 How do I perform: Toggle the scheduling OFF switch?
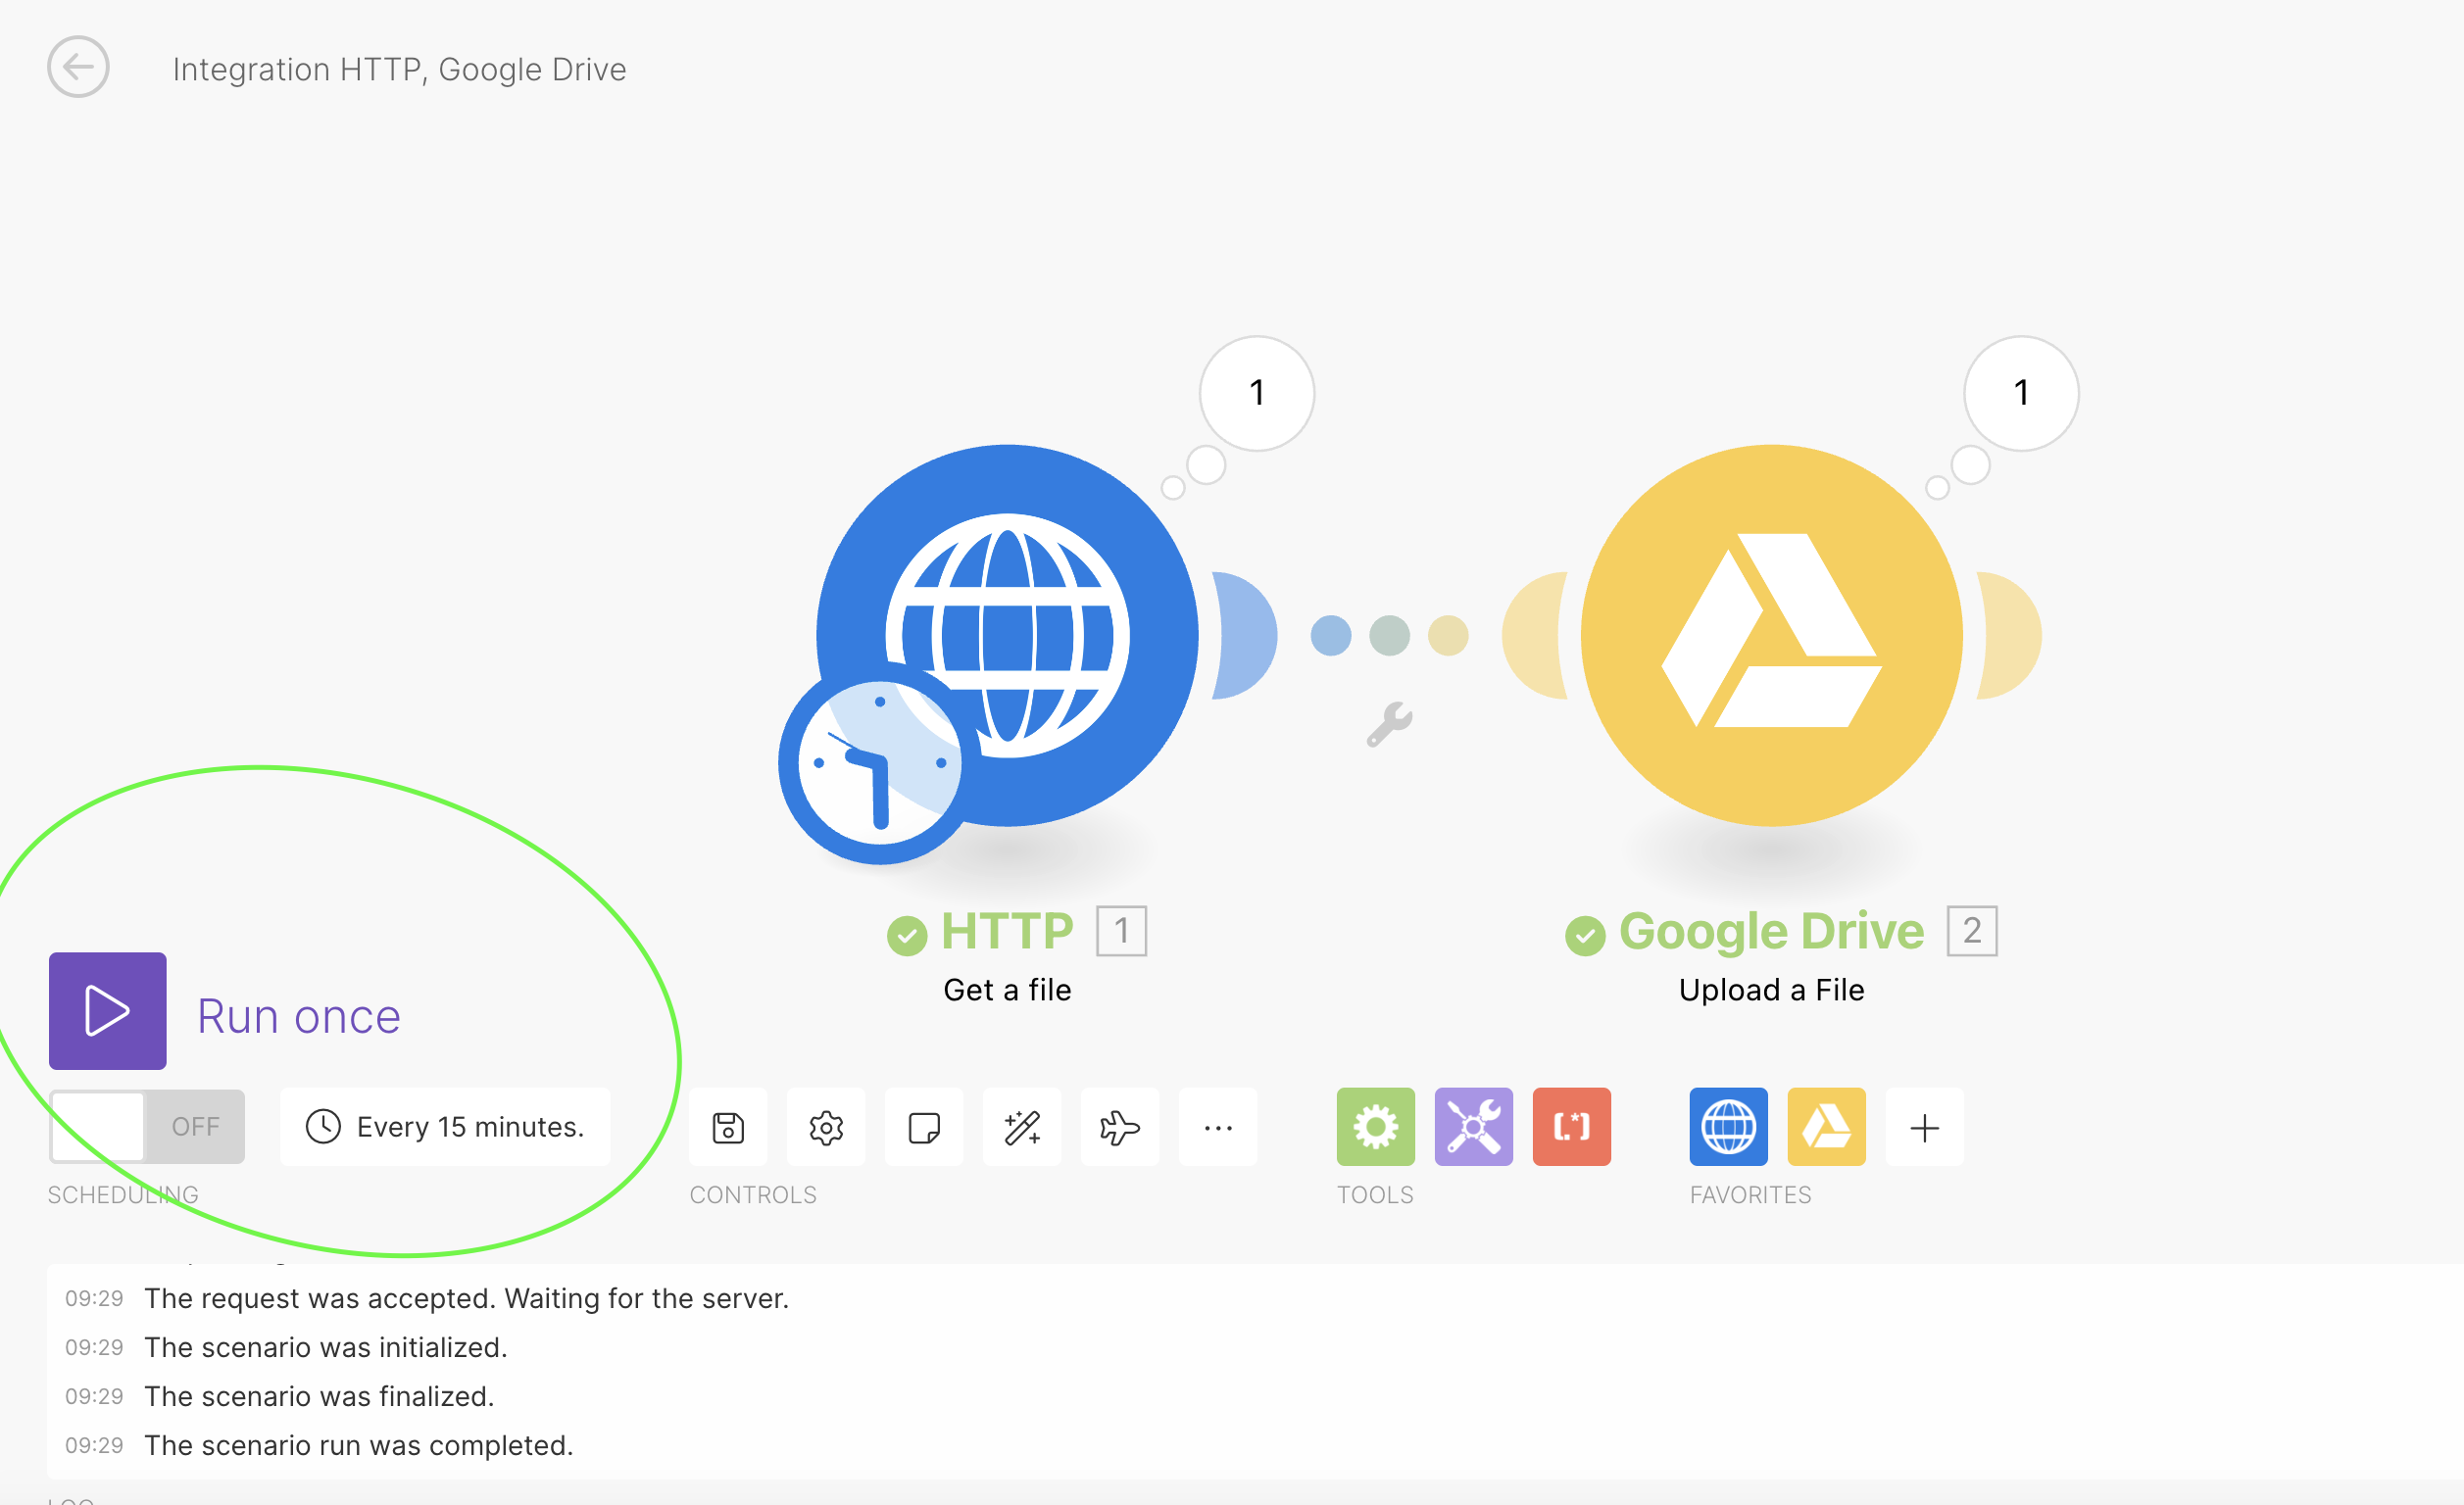pyautogui.click(x=147, y=1126)
